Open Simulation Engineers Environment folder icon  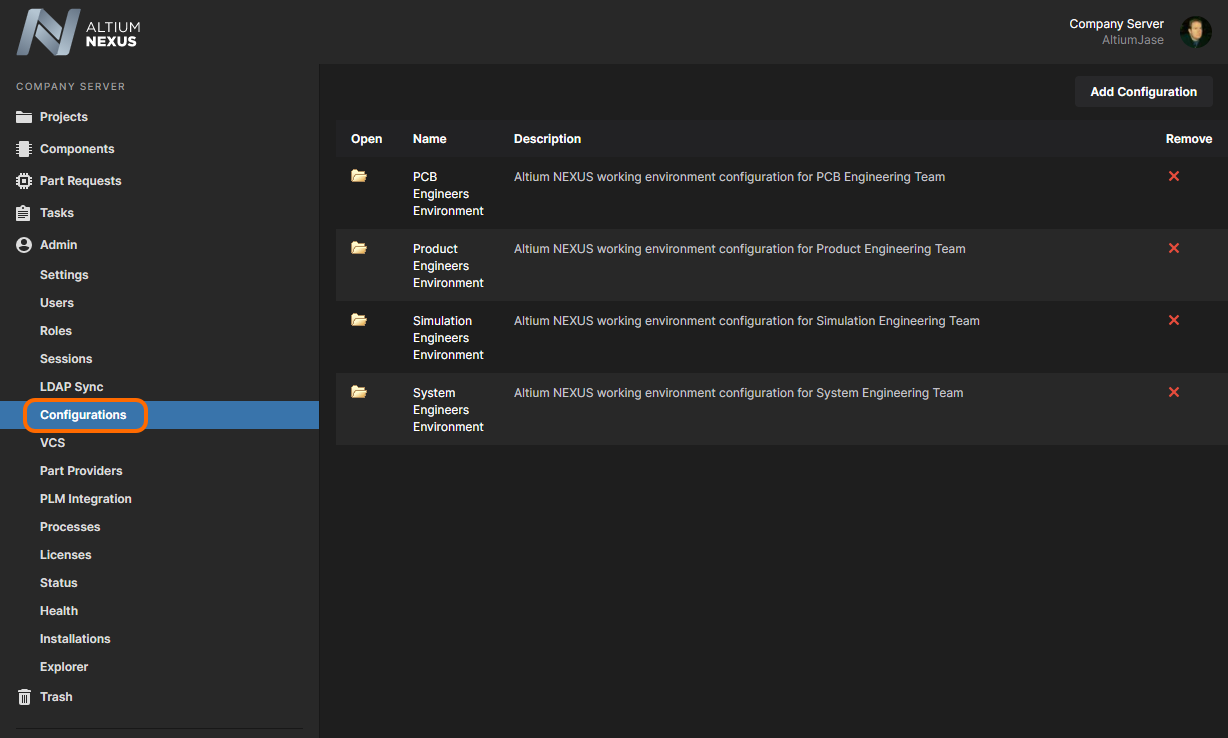pyautogui.click(x=359, y=320)
